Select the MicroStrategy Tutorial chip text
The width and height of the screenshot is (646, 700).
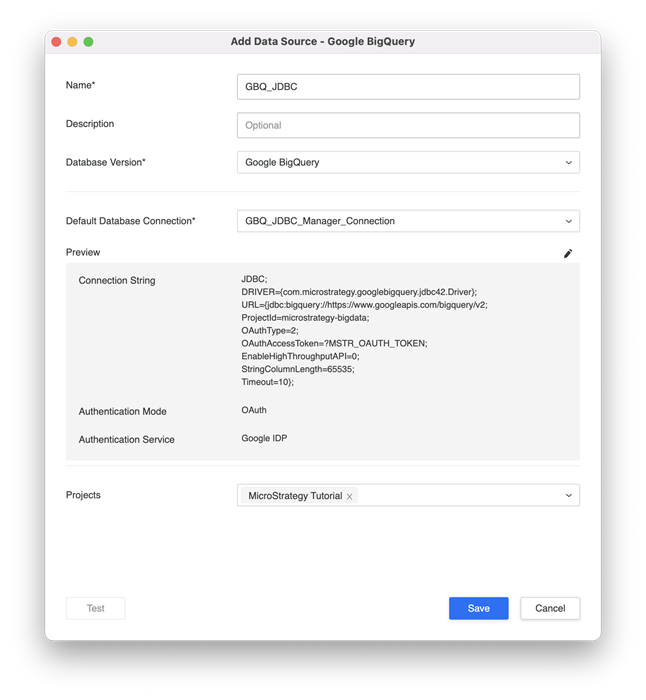click(x=294, y=496)
